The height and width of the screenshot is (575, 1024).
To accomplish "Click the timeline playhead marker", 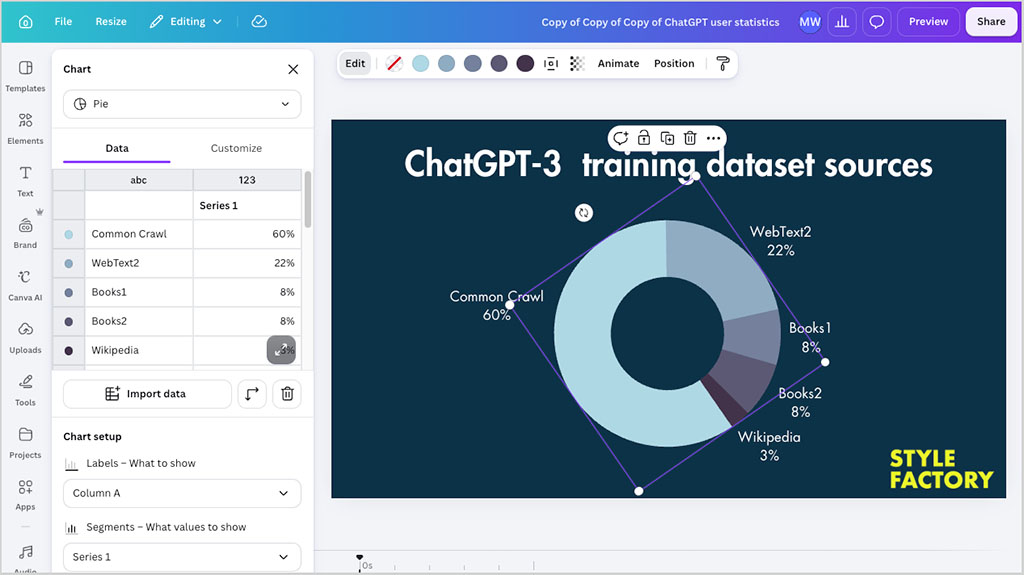I will 359,558.
